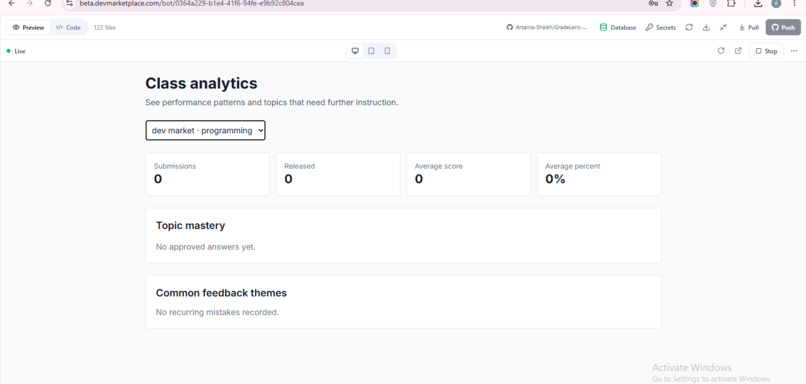806x384 pixels.
Task: Open the dev market - programming dropdown
Action: (206, 131)
